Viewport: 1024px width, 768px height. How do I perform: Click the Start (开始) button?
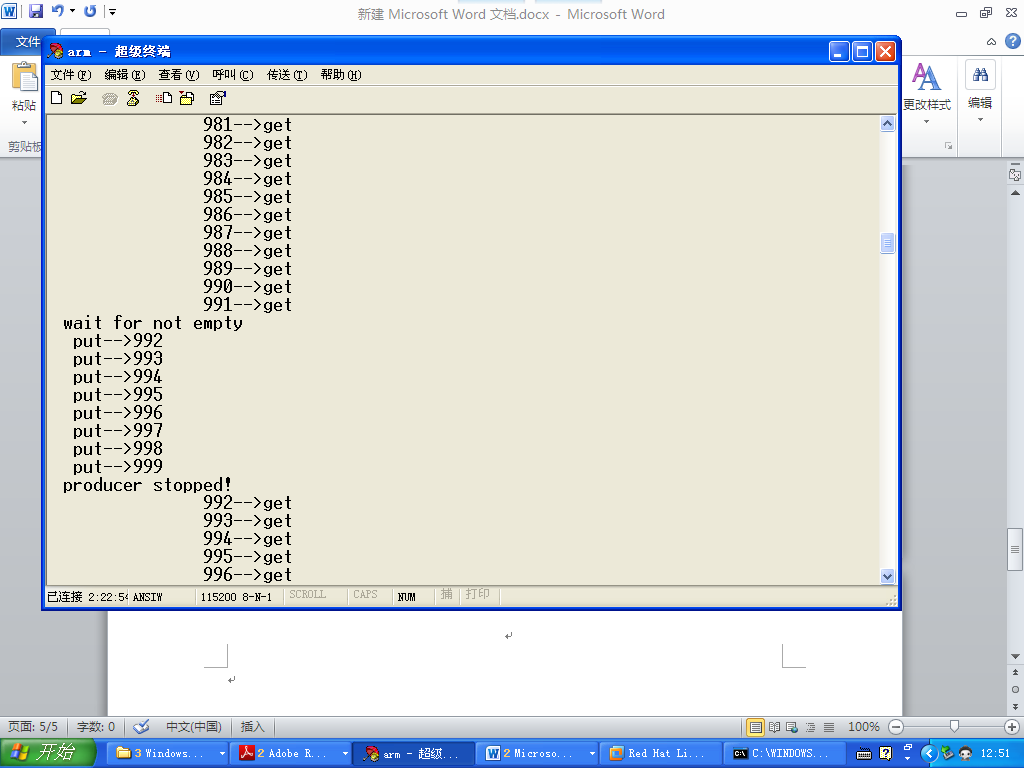coord(48,753)
